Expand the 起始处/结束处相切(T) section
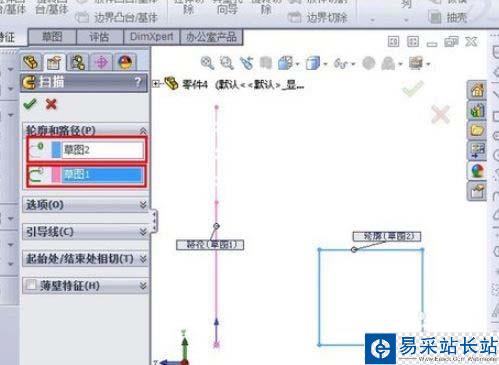The width and height of the screenshot is (499, 365). (x=143, y=259)
